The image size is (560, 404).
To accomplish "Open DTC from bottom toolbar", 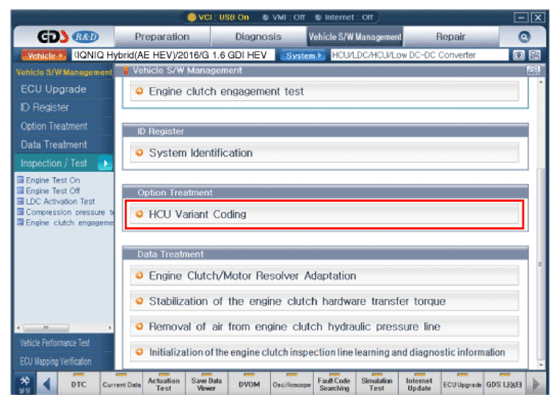I will pyautogui.click(x=79, y=384).
